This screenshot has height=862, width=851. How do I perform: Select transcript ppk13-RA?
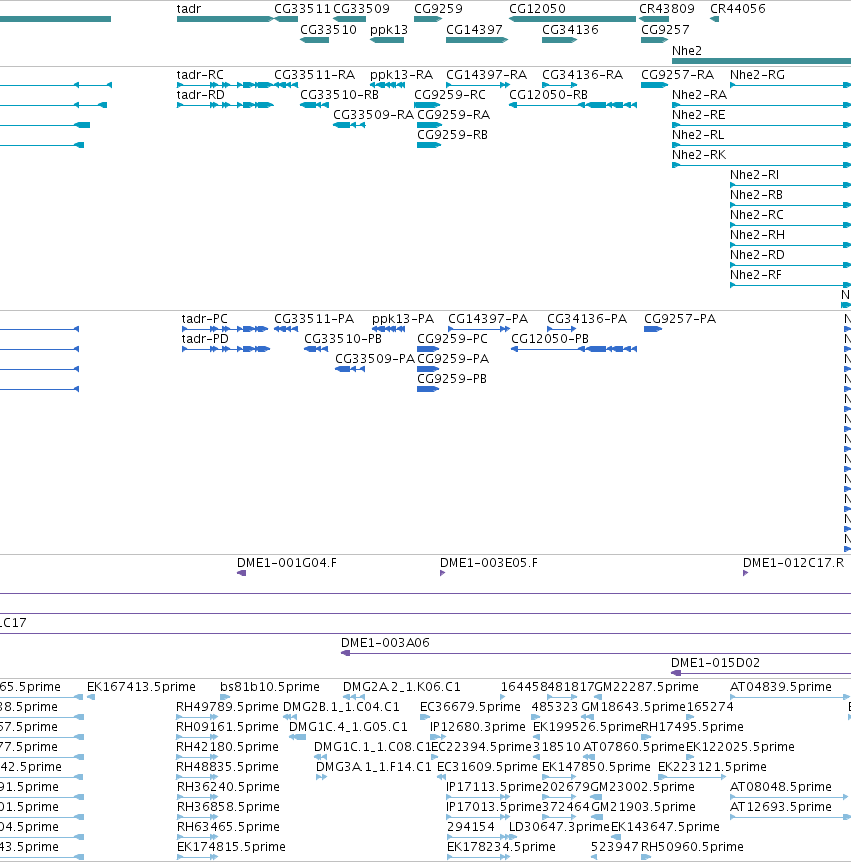point(401,75)
